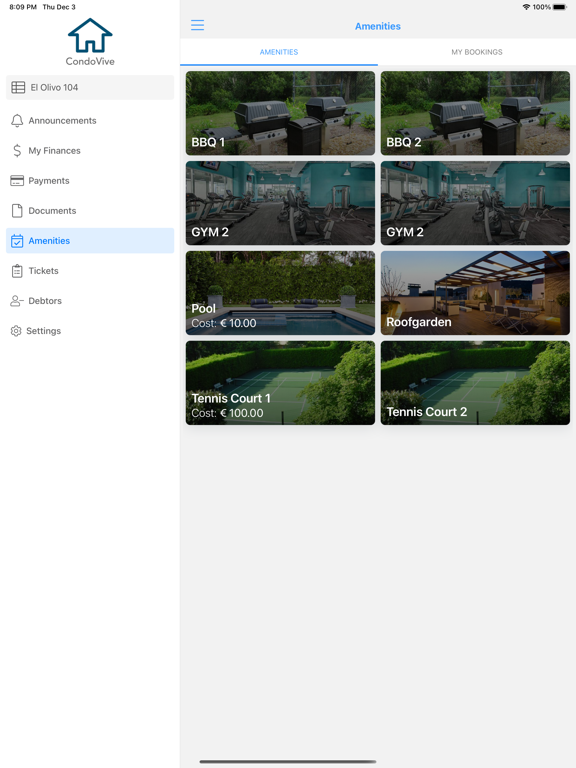
Task: Open the BBQ 2 amenity card
Action: point(475,113)
